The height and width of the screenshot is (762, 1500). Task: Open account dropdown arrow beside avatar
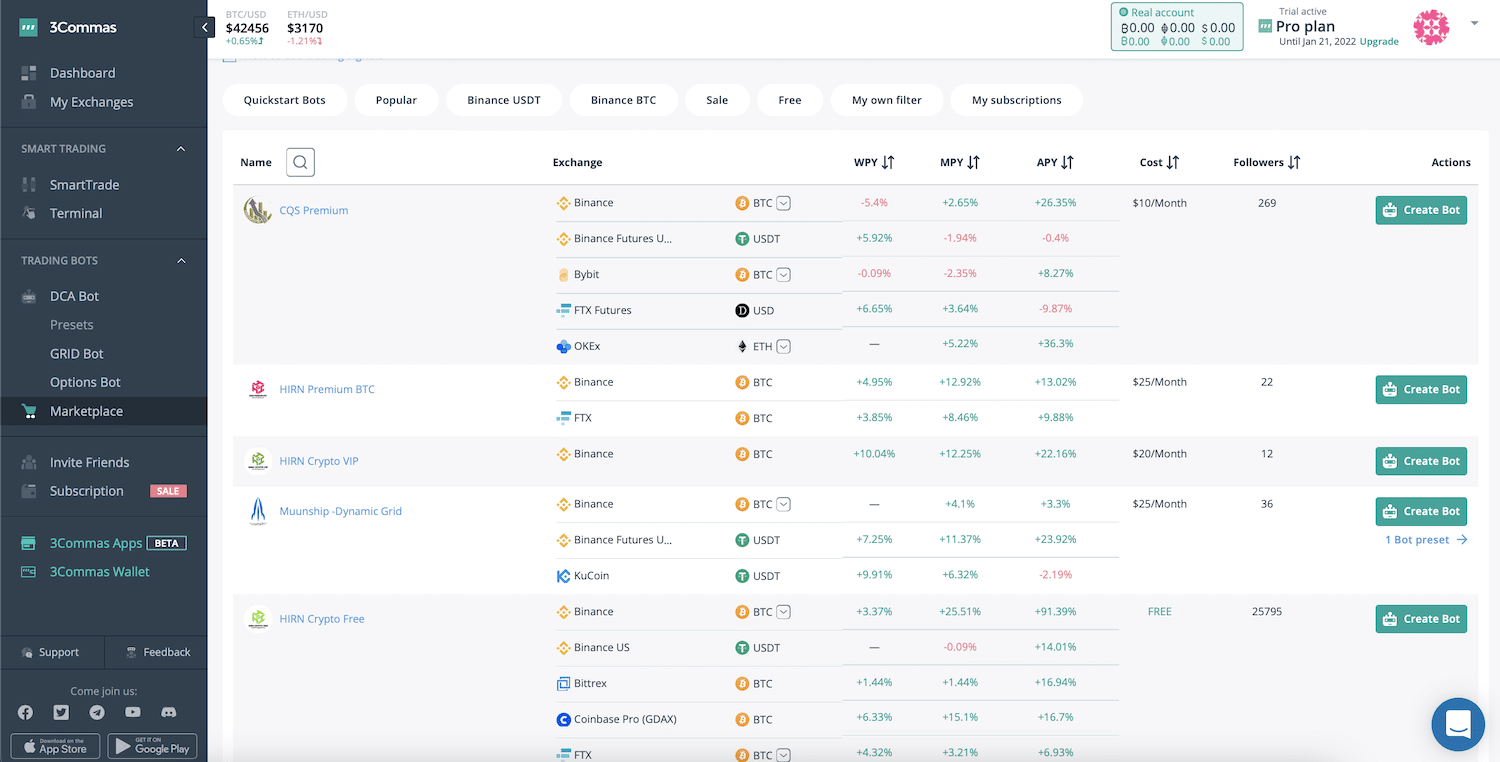1474,23
